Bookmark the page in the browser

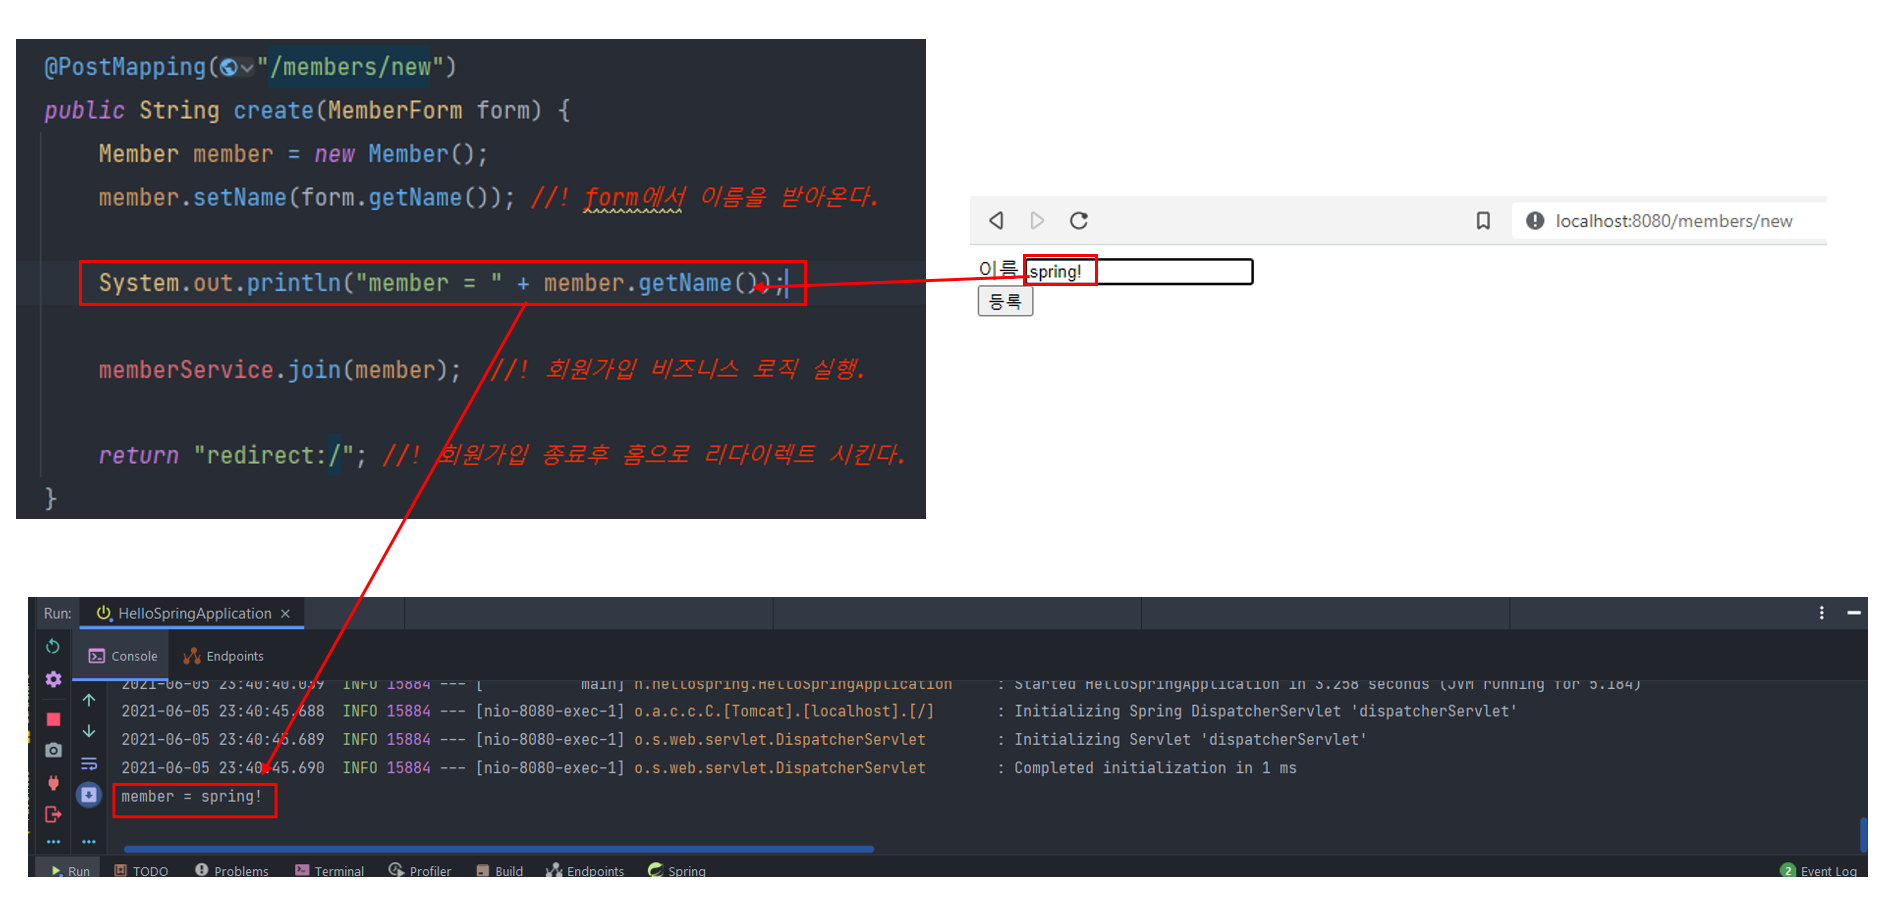1483,221
